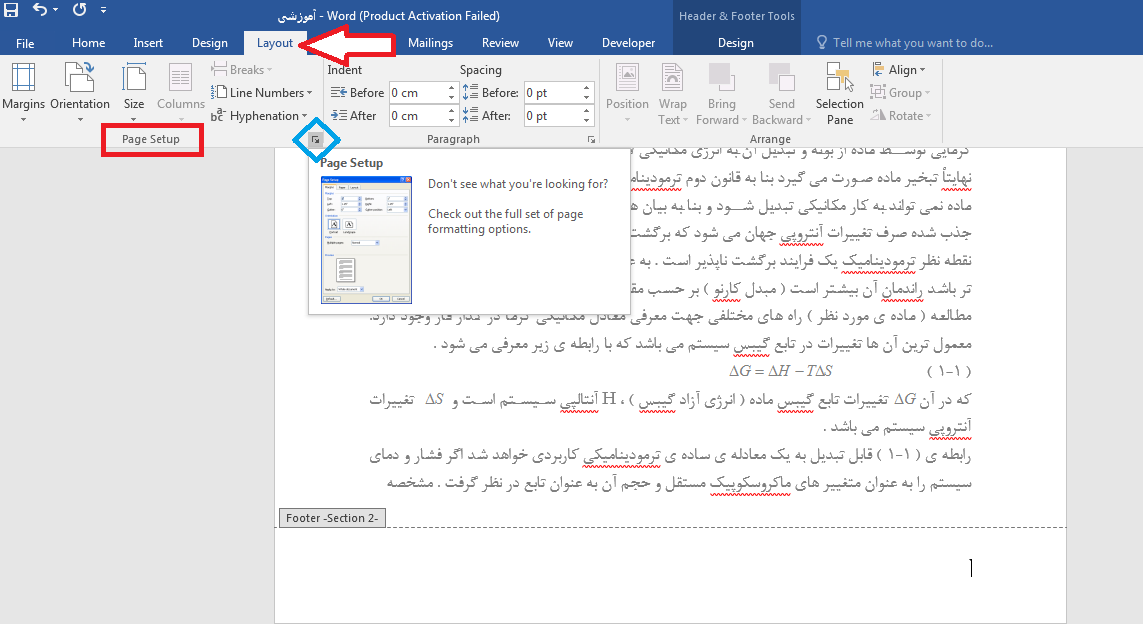Click the Save icon in title bar
Image resolution: width=1143 pixels, height=624 pixels.
click(x=12, y=12)
